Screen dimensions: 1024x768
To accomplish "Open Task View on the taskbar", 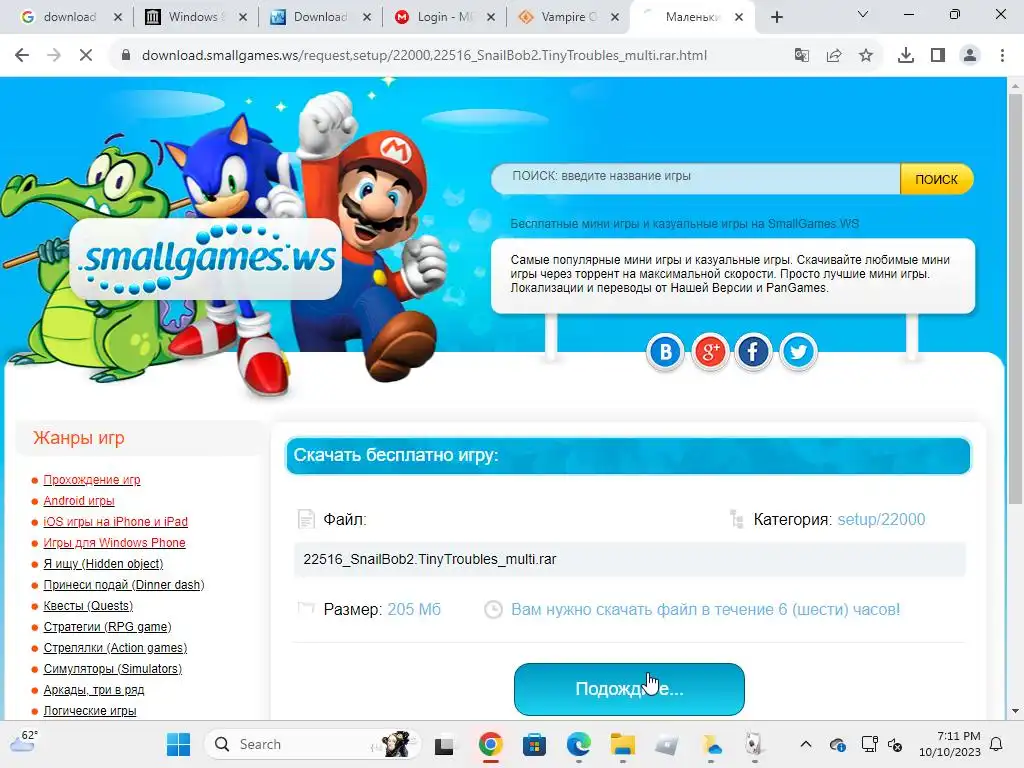I will coord(444,744).
